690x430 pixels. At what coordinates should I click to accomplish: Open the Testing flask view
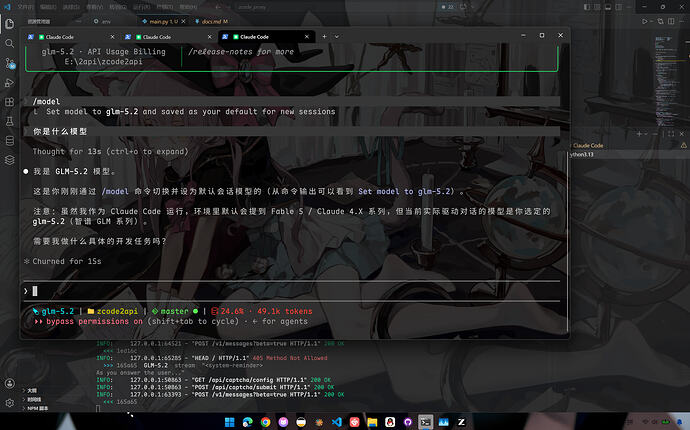[x=10, y=121]
